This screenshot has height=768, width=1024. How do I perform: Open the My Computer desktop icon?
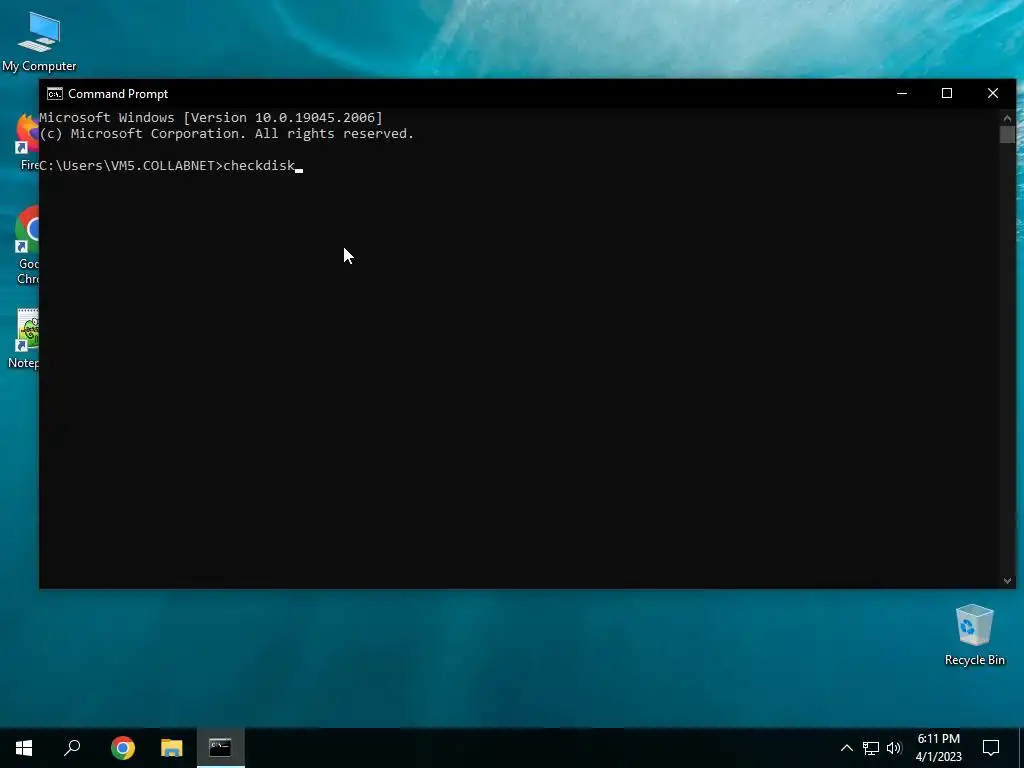[x=39, y=42]
